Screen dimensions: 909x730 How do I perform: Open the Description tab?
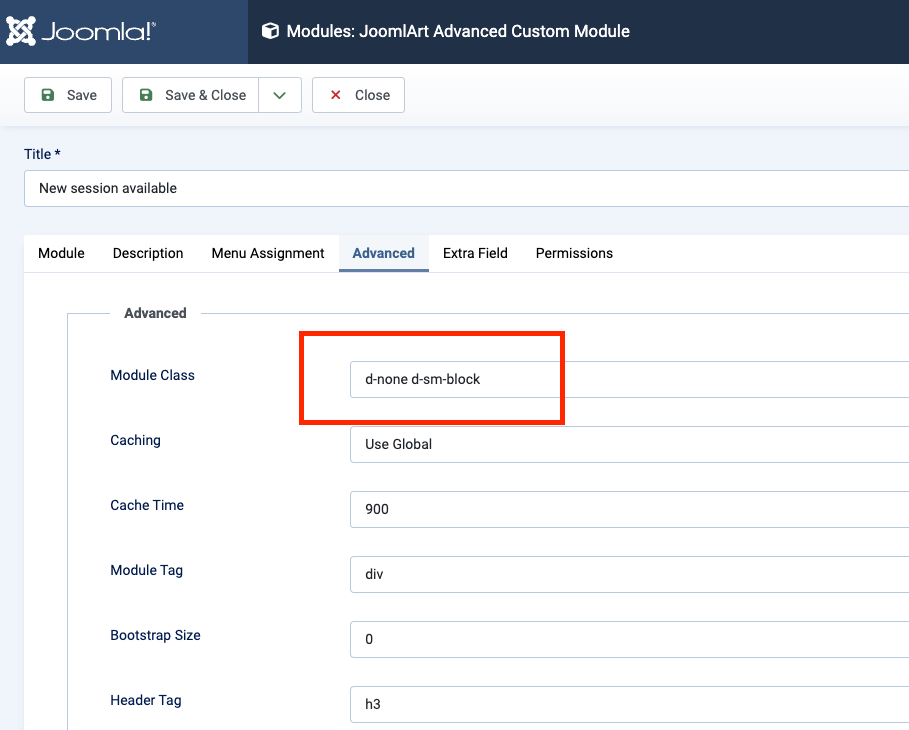pos(148,253)
